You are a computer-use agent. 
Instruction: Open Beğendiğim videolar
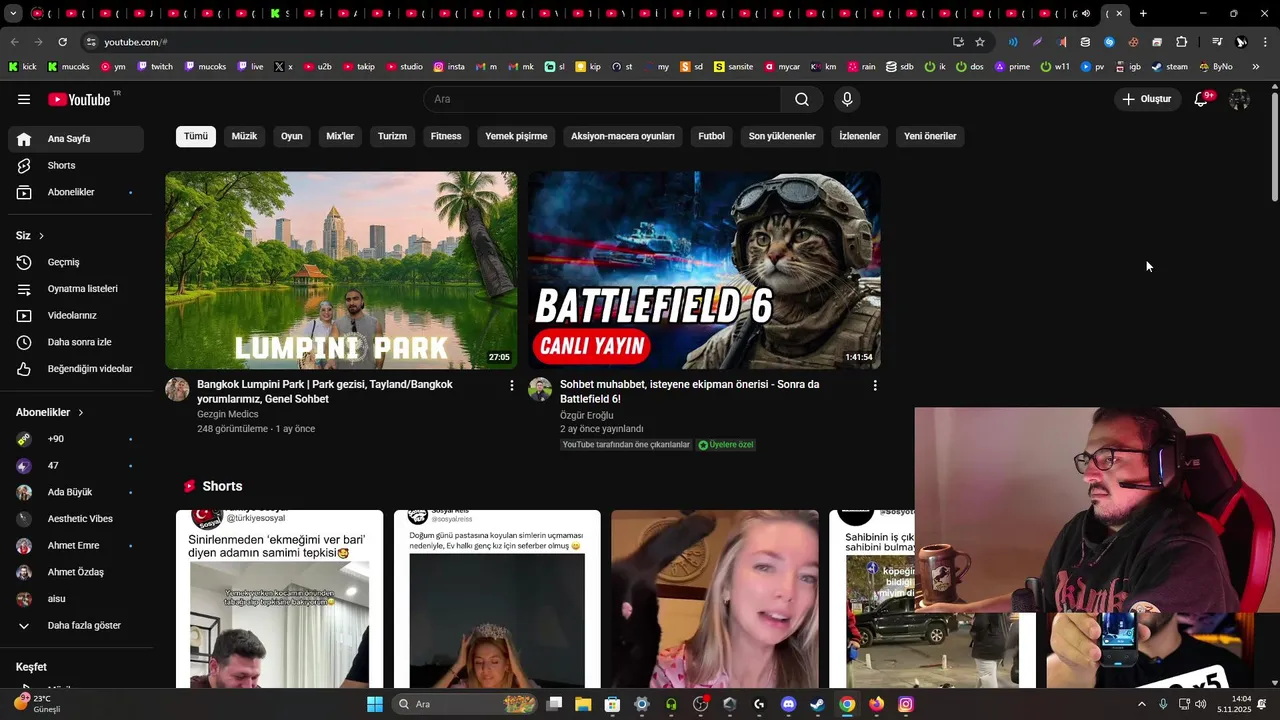point(76,369)
